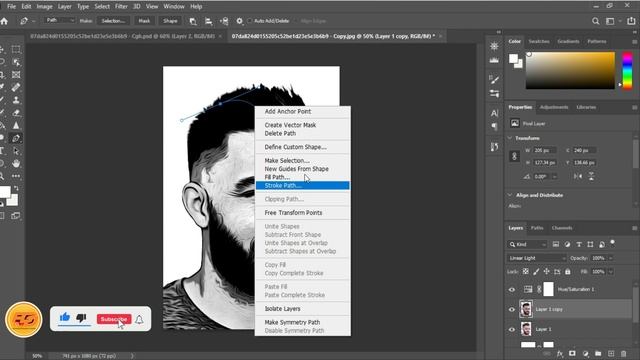Viewport: 640px width, 360px height.
Task: Collapse the Transform section
Action: coord(510,138)
